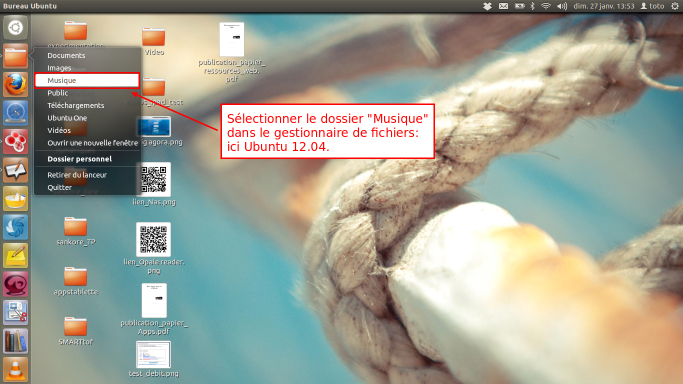Screen dimensions: 683x384
Task: Launch Firefox from the launcher
Action: coord(15,84)
